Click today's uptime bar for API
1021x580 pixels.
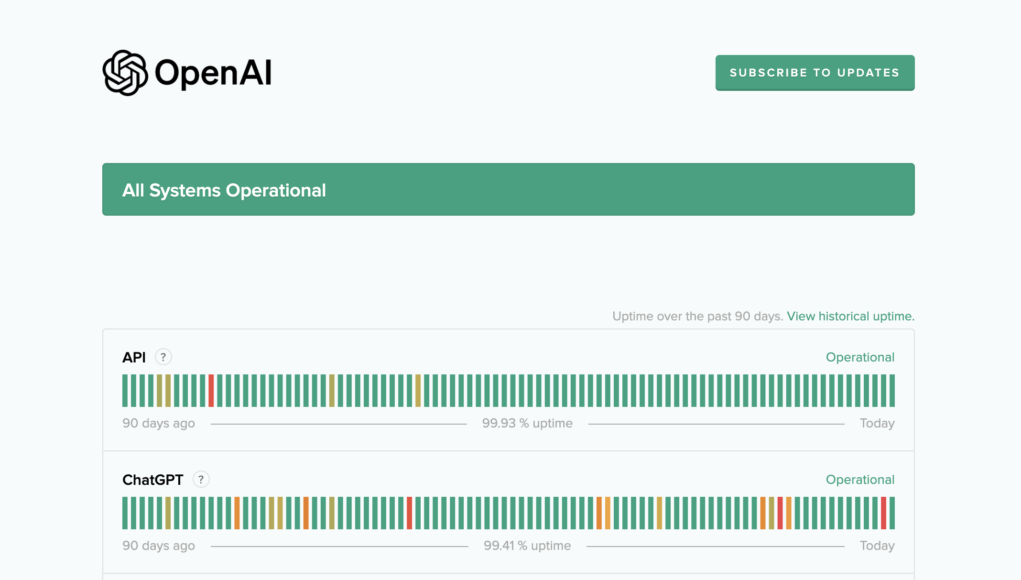click(893, 390)
